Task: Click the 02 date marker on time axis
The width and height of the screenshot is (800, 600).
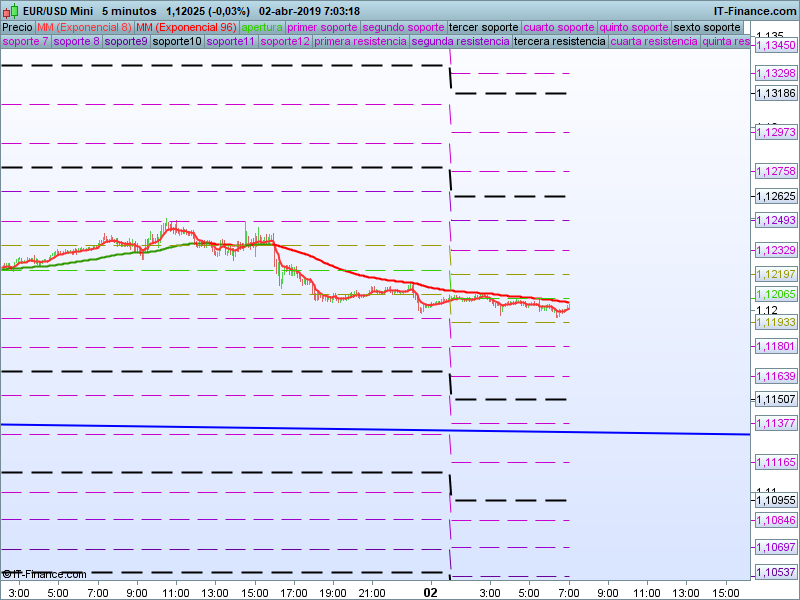Action: pyautogui.click(x=431, y=592)
